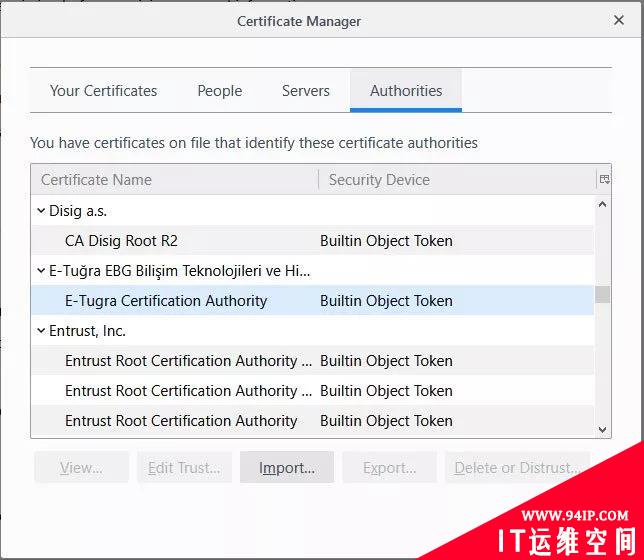This screenshot has width=644, height=560.
Task: Select the last Entrust Root Certification Authority row
Action: (x=313, y=421)
